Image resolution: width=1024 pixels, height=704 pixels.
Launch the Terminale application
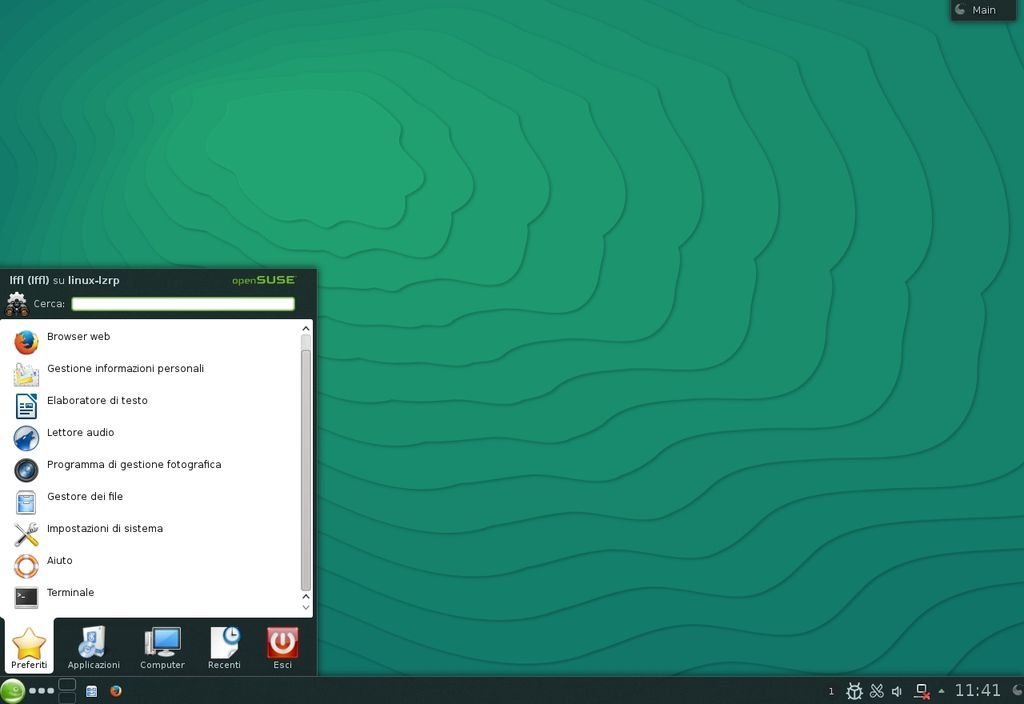(70, 593)
